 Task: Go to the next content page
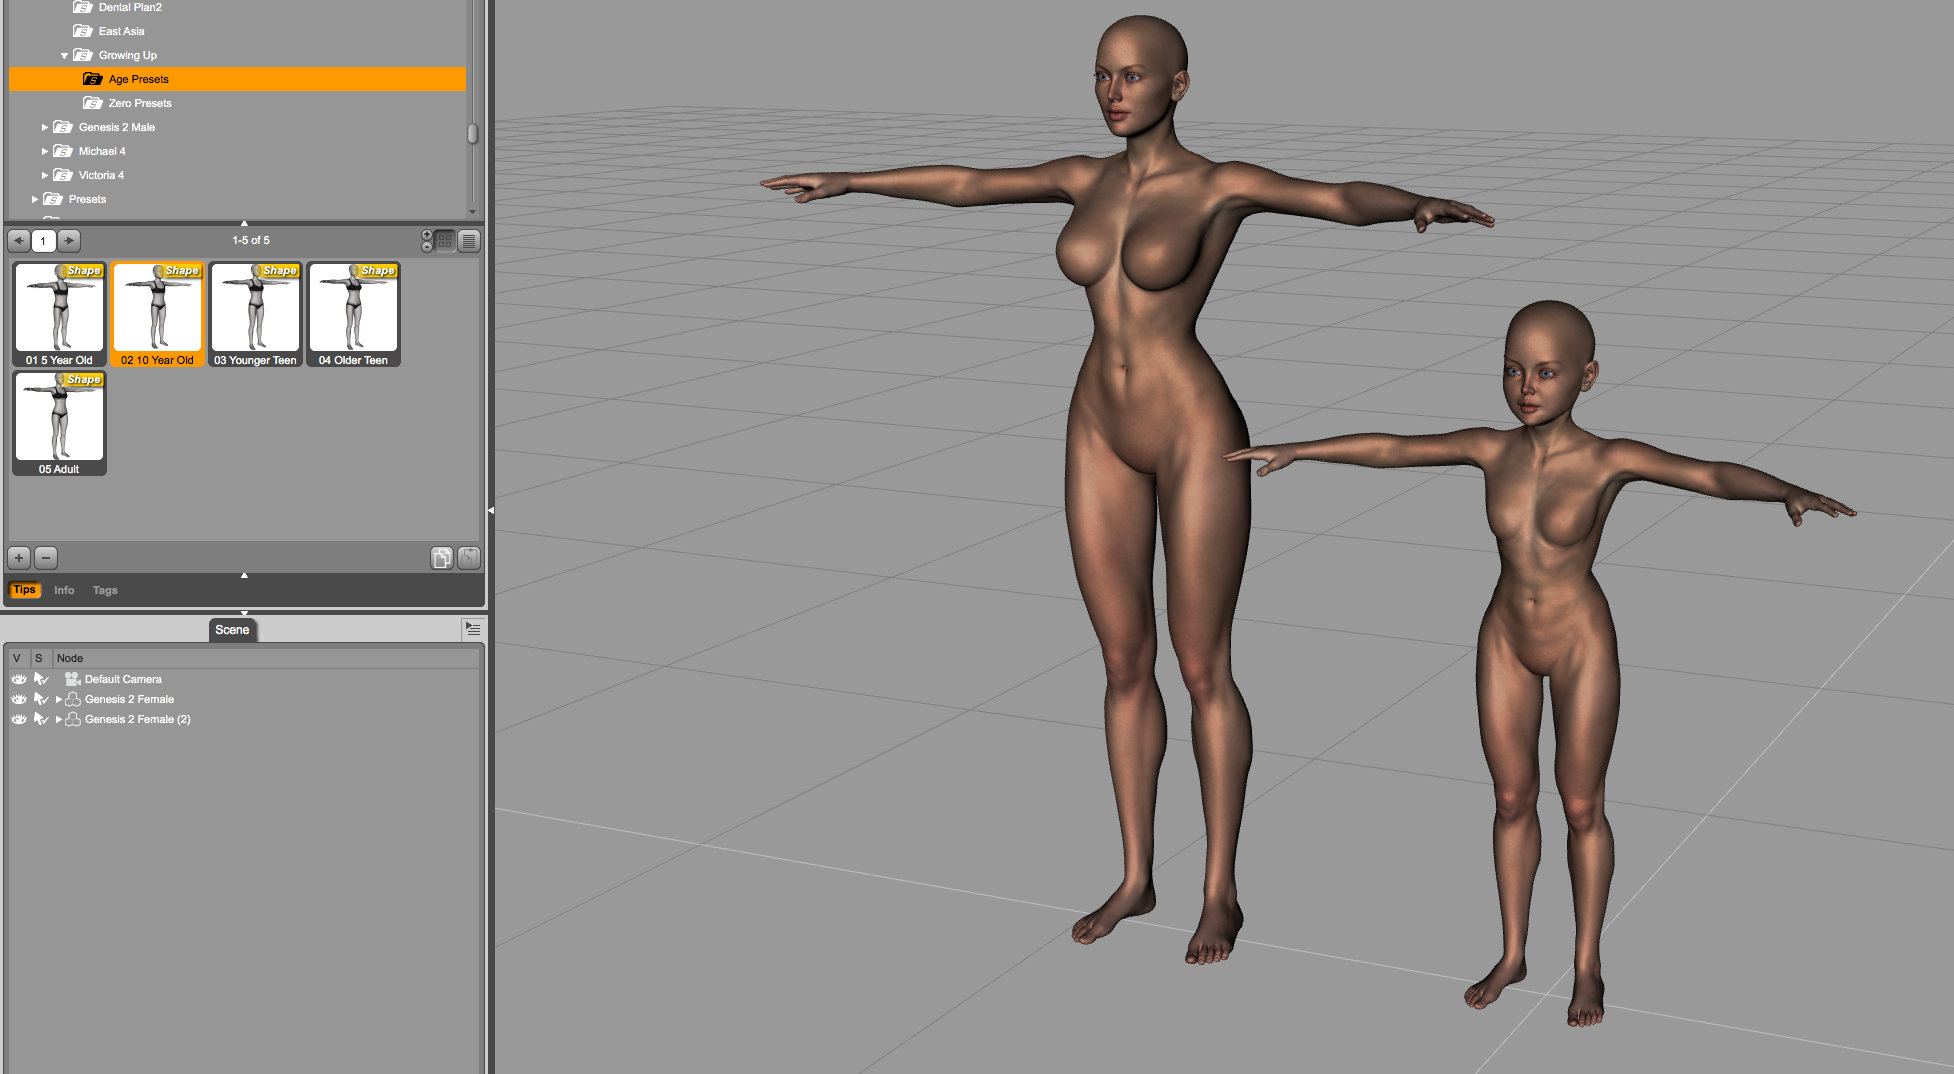tap(69, 241)
